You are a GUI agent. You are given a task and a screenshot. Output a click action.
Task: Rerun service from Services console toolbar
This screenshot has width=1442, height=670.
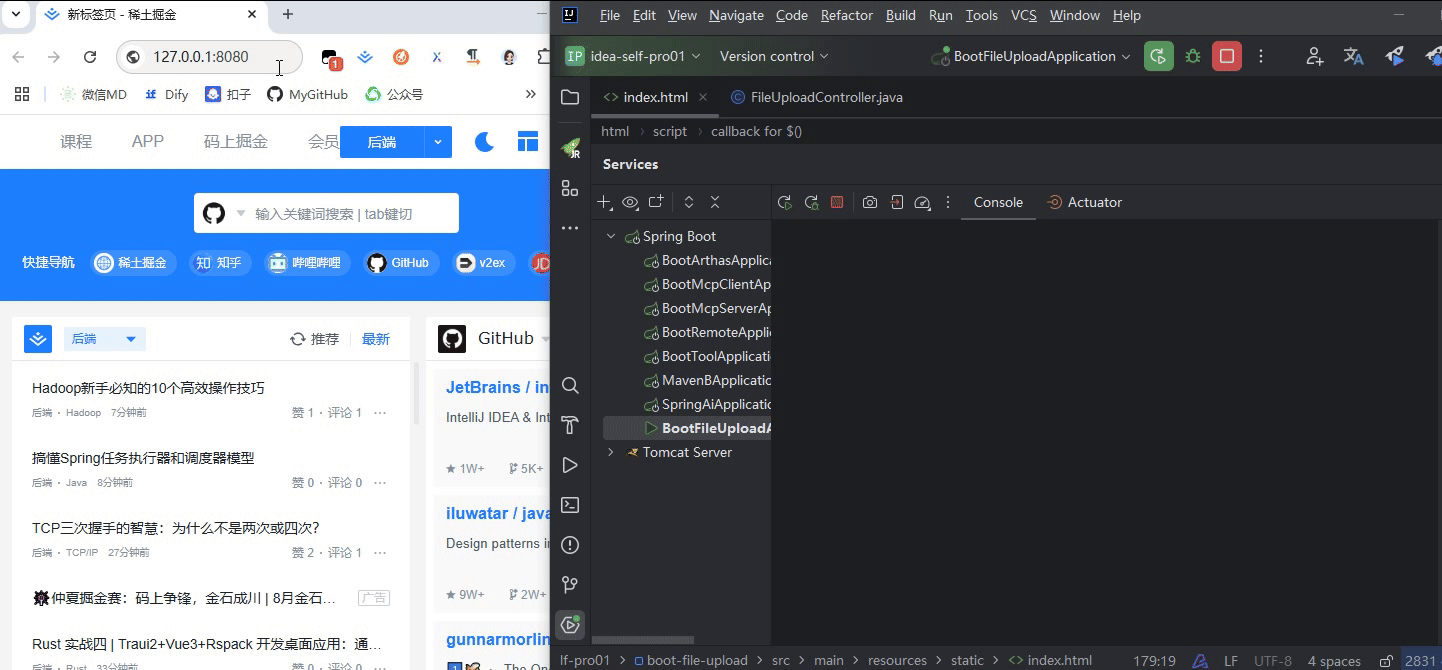click(785, 202)
